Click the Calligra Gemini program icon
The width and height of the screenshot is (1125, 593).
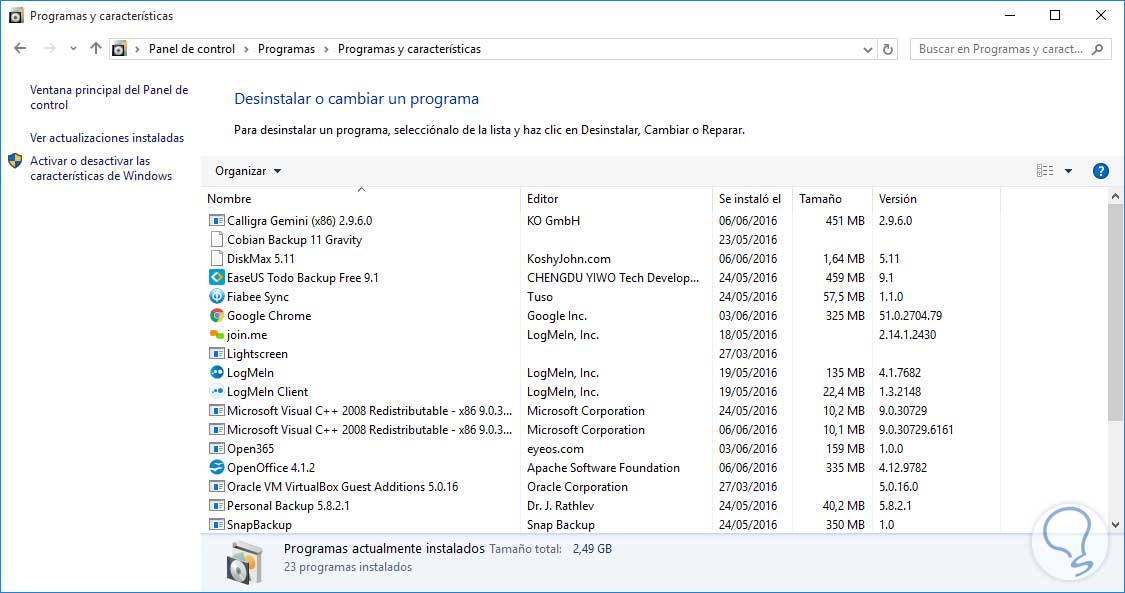[x=217, y=221]
